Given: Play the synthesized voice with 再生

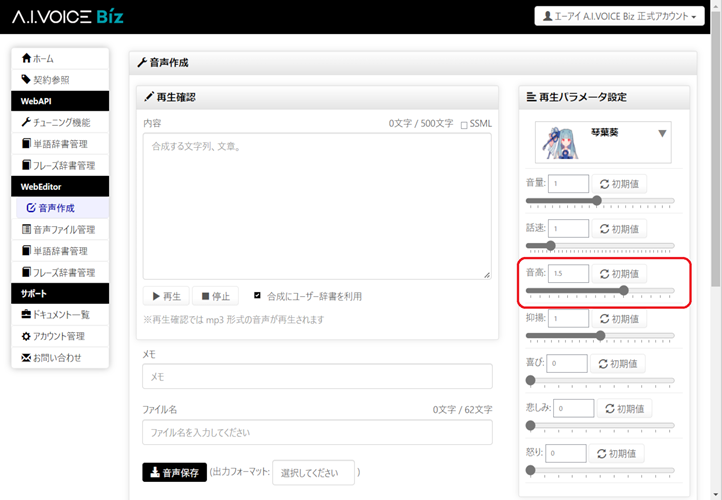Looking at the screenshot, I should pyautogui.click(x=166, y=296).
